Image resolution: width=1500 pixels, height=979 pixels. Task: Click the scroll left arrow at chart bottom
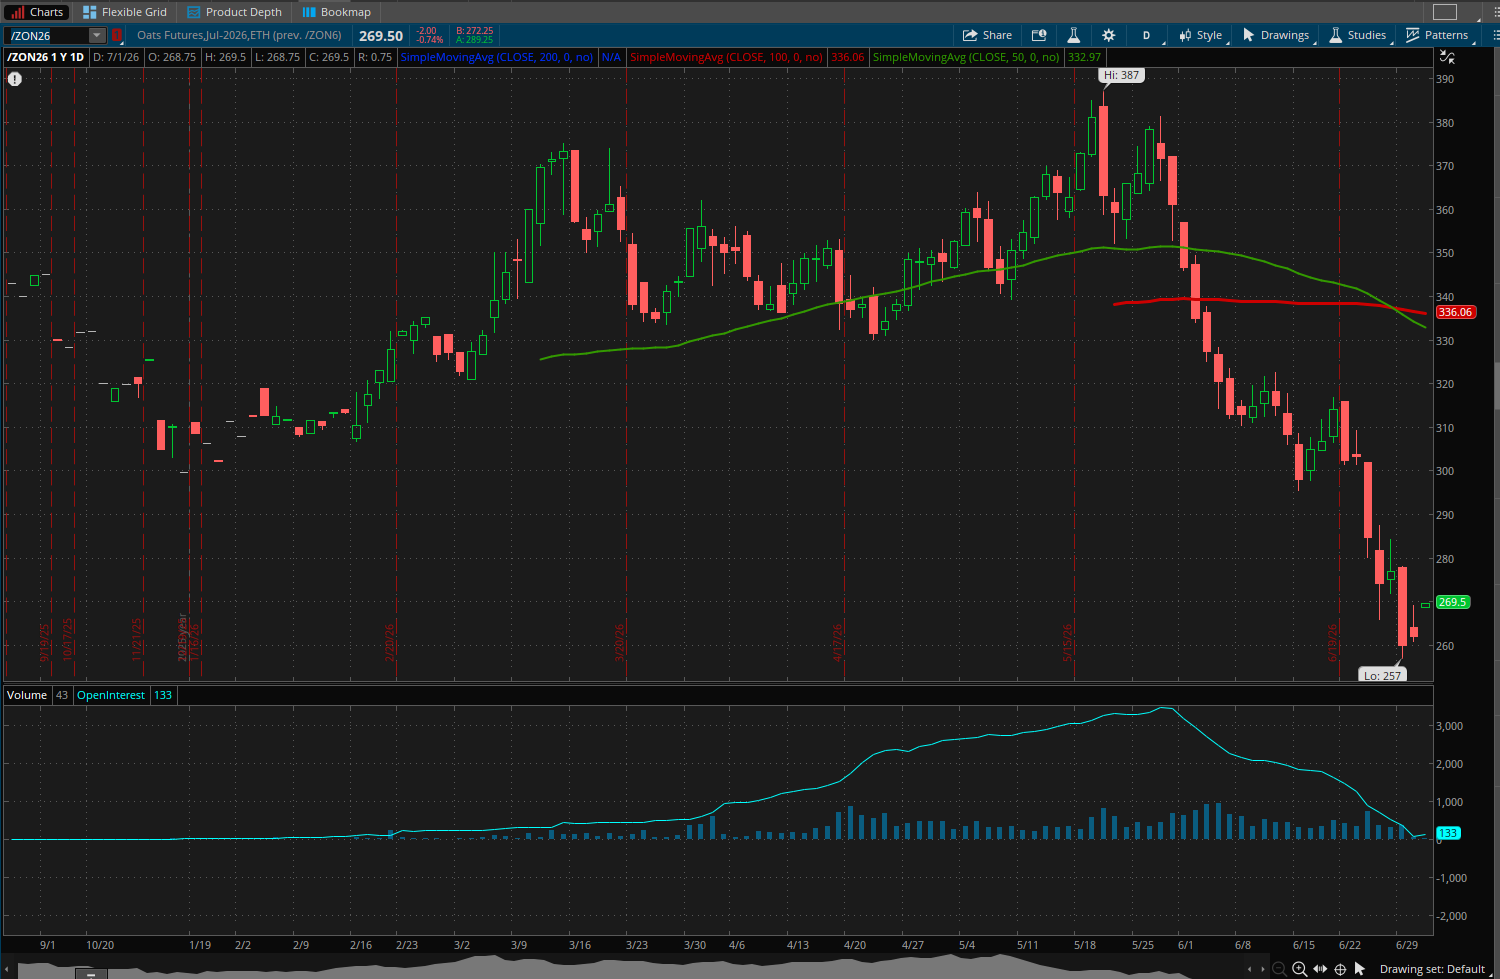click(x=1249, y=969)
